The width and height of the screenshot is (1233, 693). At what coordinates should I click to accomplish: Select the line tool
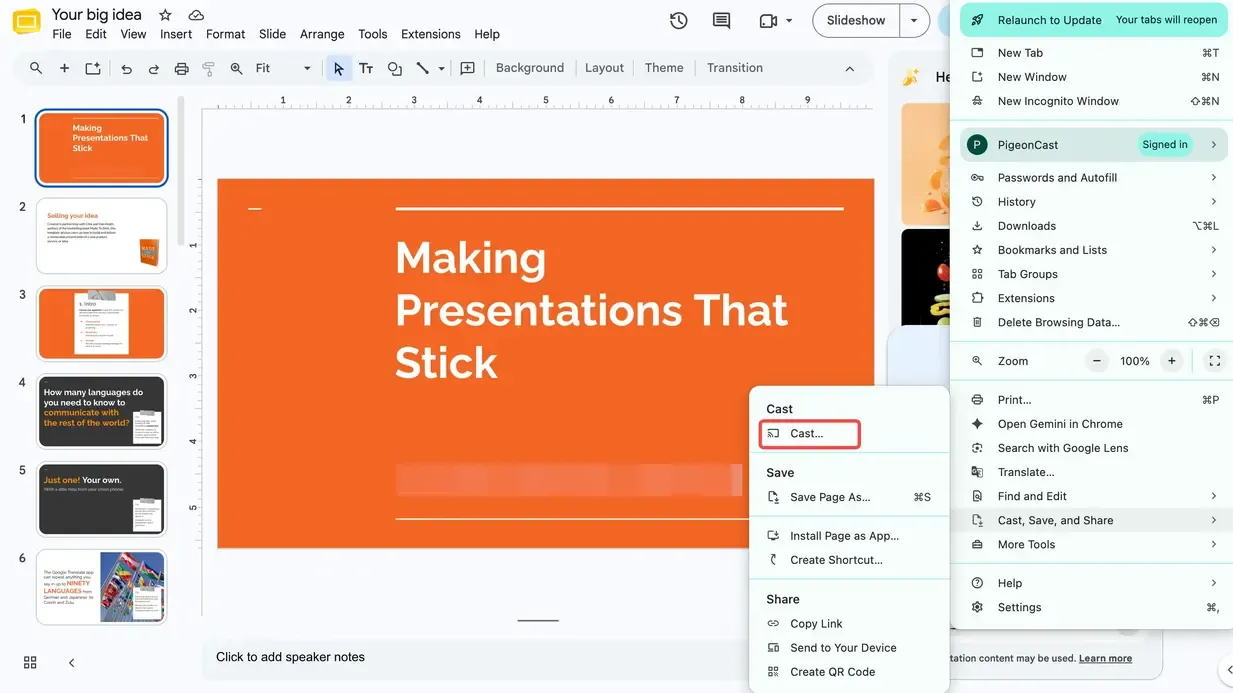pyautogui.click(x=423, y=68)
